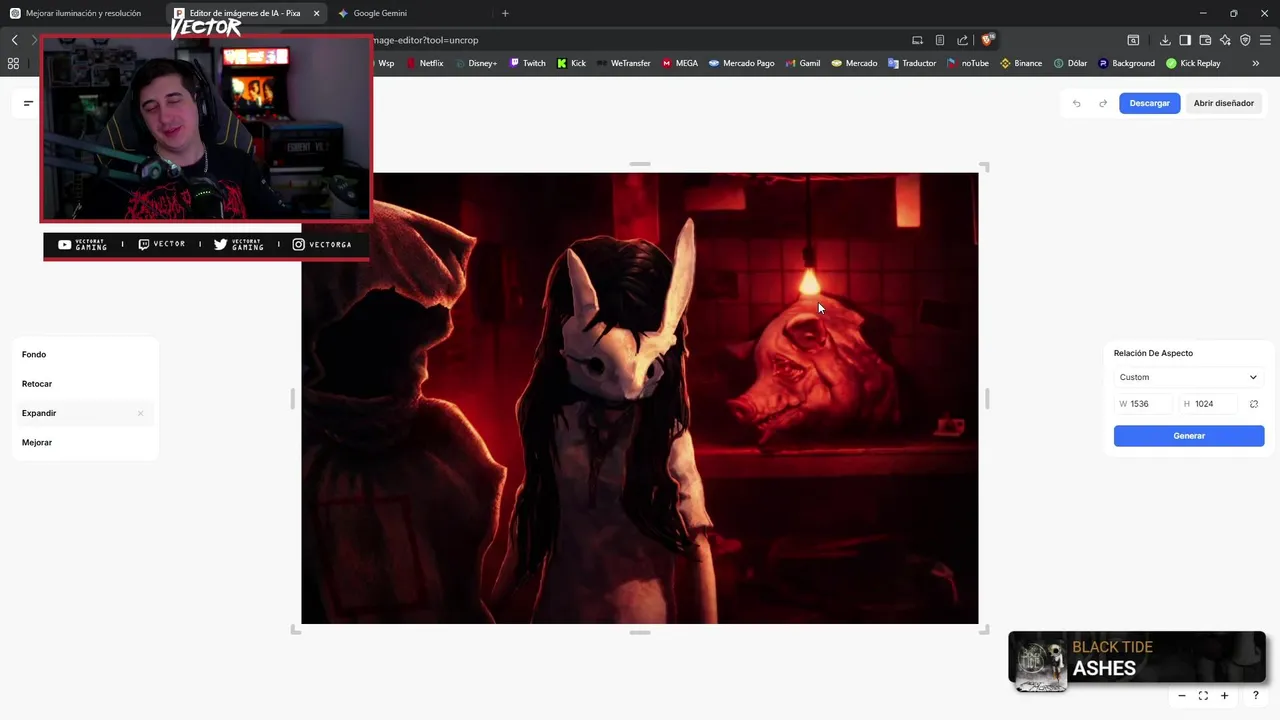
Task: Open reader mode icon in address bar
Action: [x=940, y=40]
